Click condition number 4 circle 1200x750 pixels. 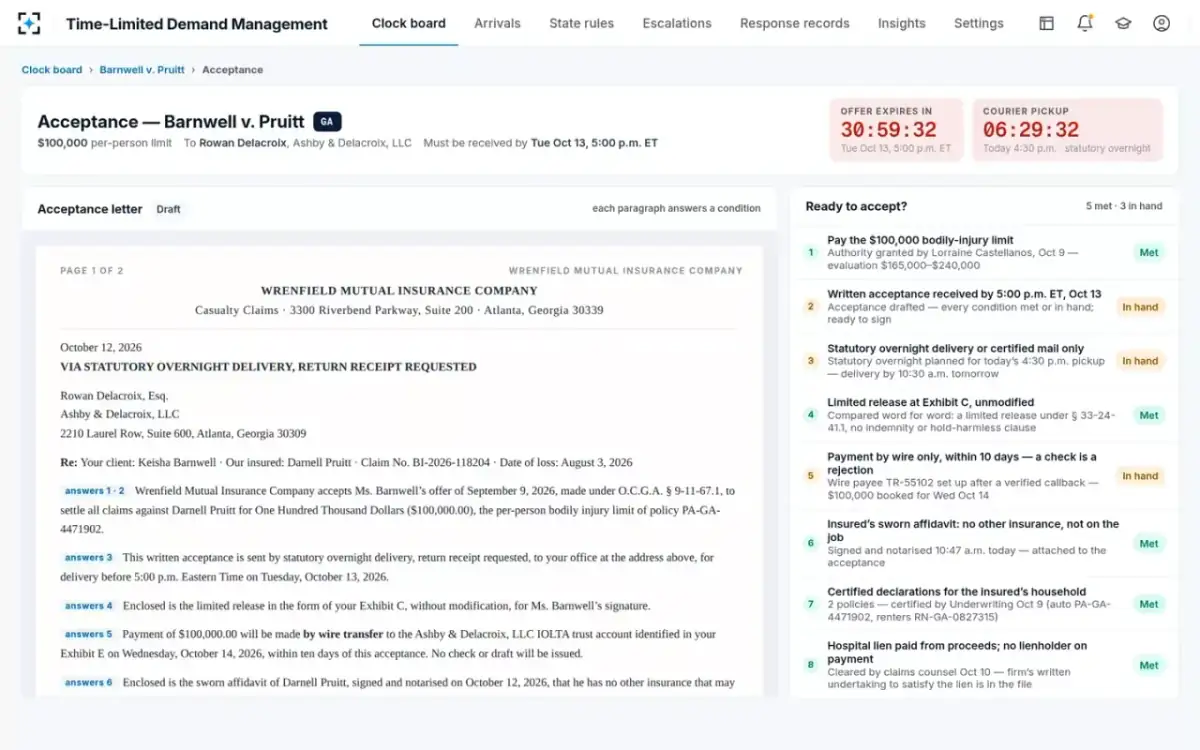point(811,415)
